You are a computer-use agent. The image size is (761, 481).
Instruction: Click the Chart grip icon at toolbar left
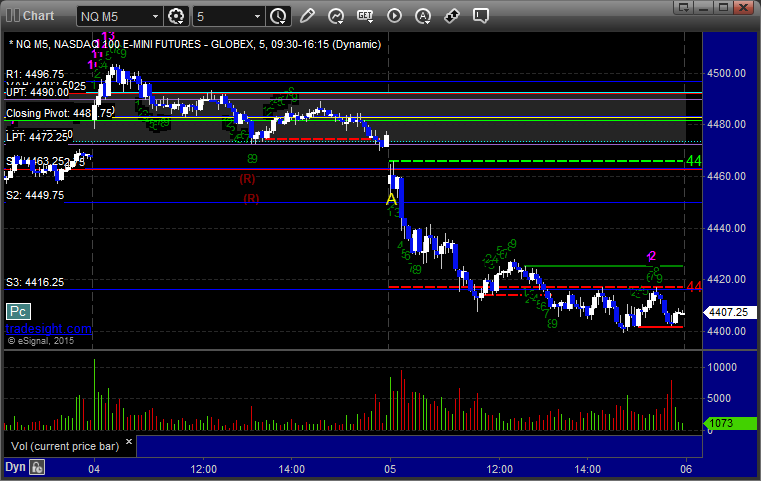[13, 16]
